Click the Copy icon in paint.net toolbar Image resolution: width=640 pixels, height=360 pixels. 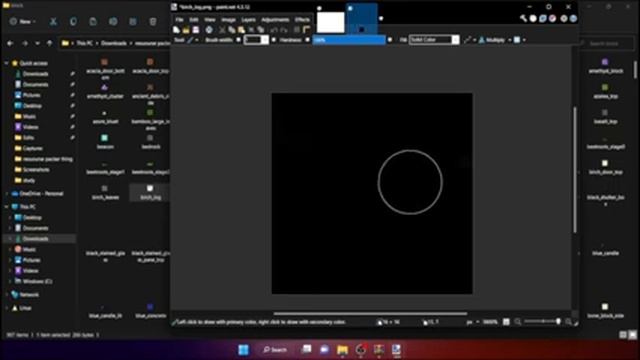pyautogui.click(x=231, y=30)
